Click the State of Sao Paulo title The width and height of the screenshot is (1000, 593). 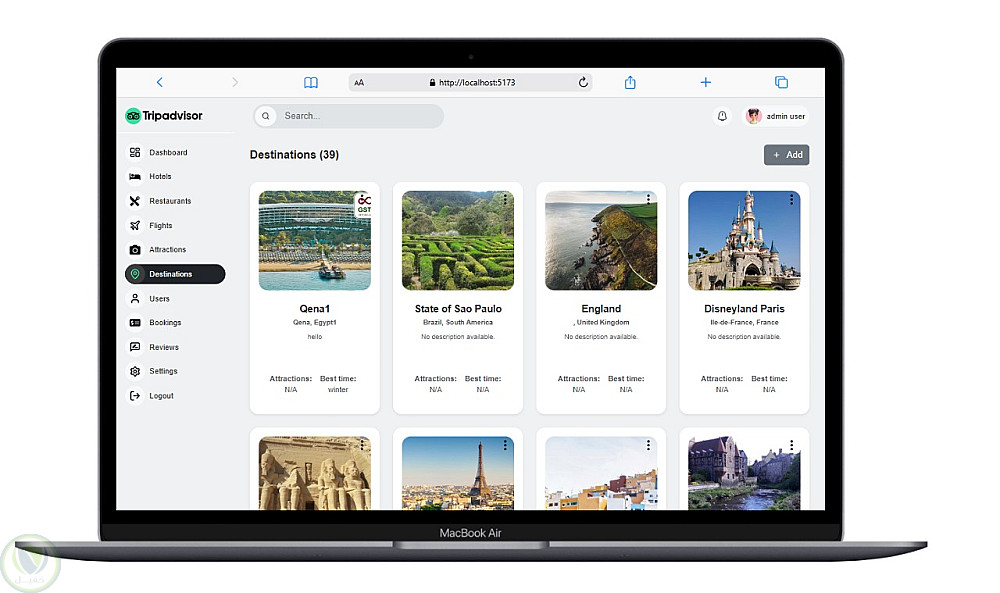(x=458, y=309)
